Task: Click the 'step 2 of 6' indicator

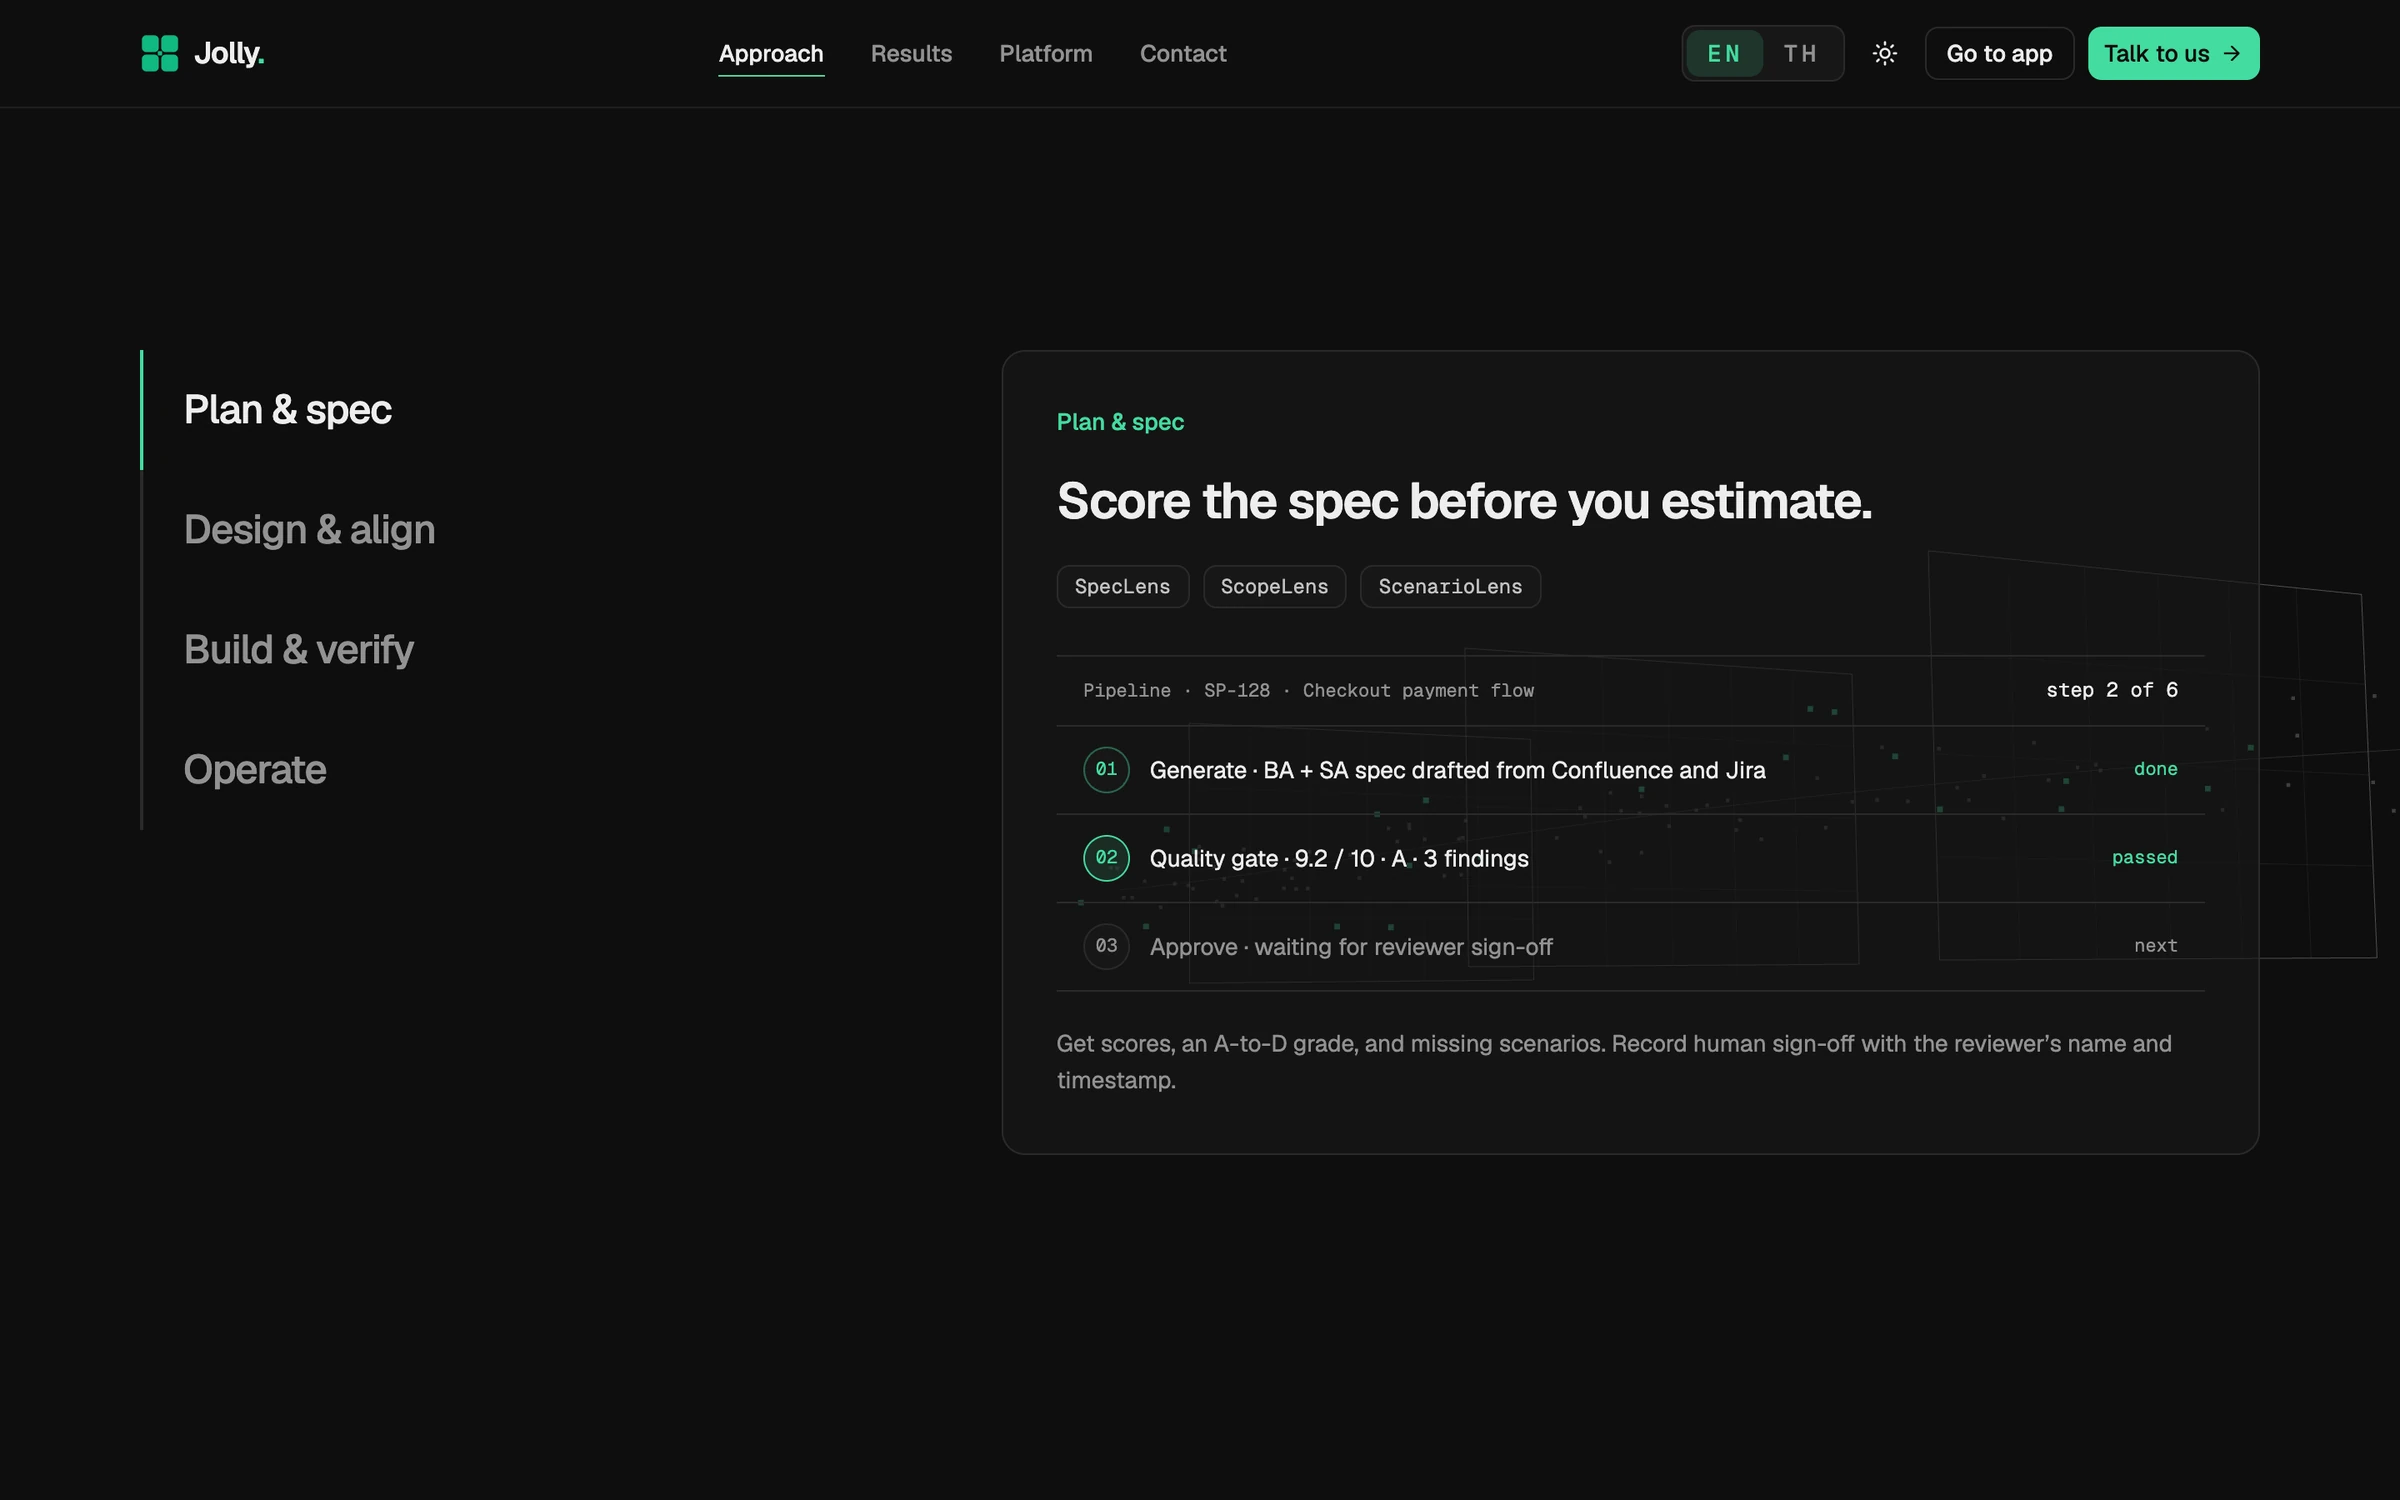Action: point(2112,690)
